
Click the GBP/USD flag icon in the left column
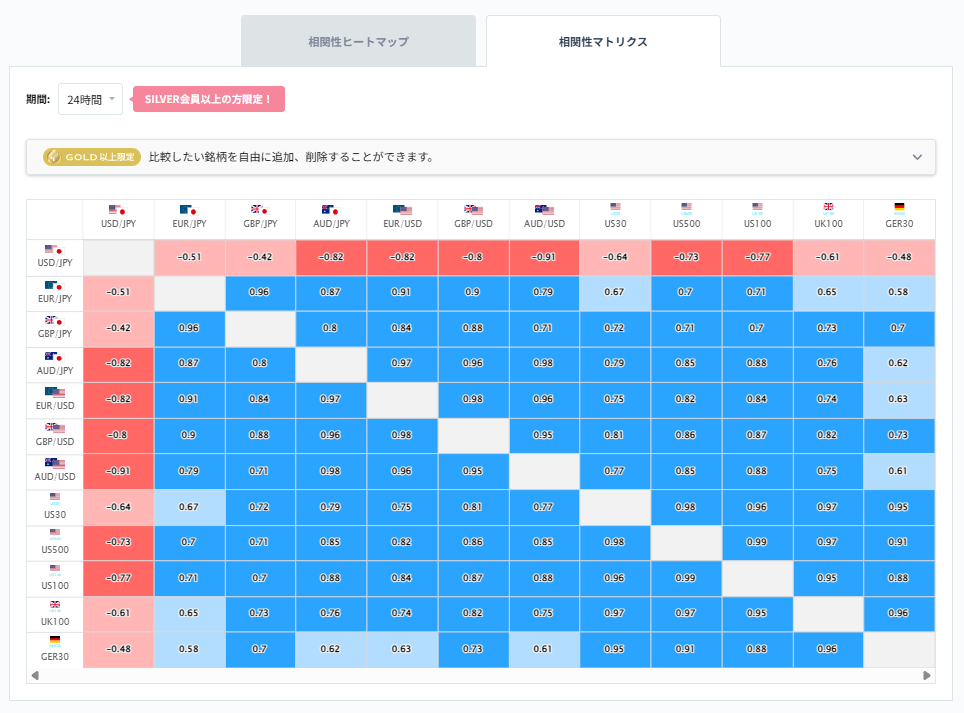pos(54,428)
